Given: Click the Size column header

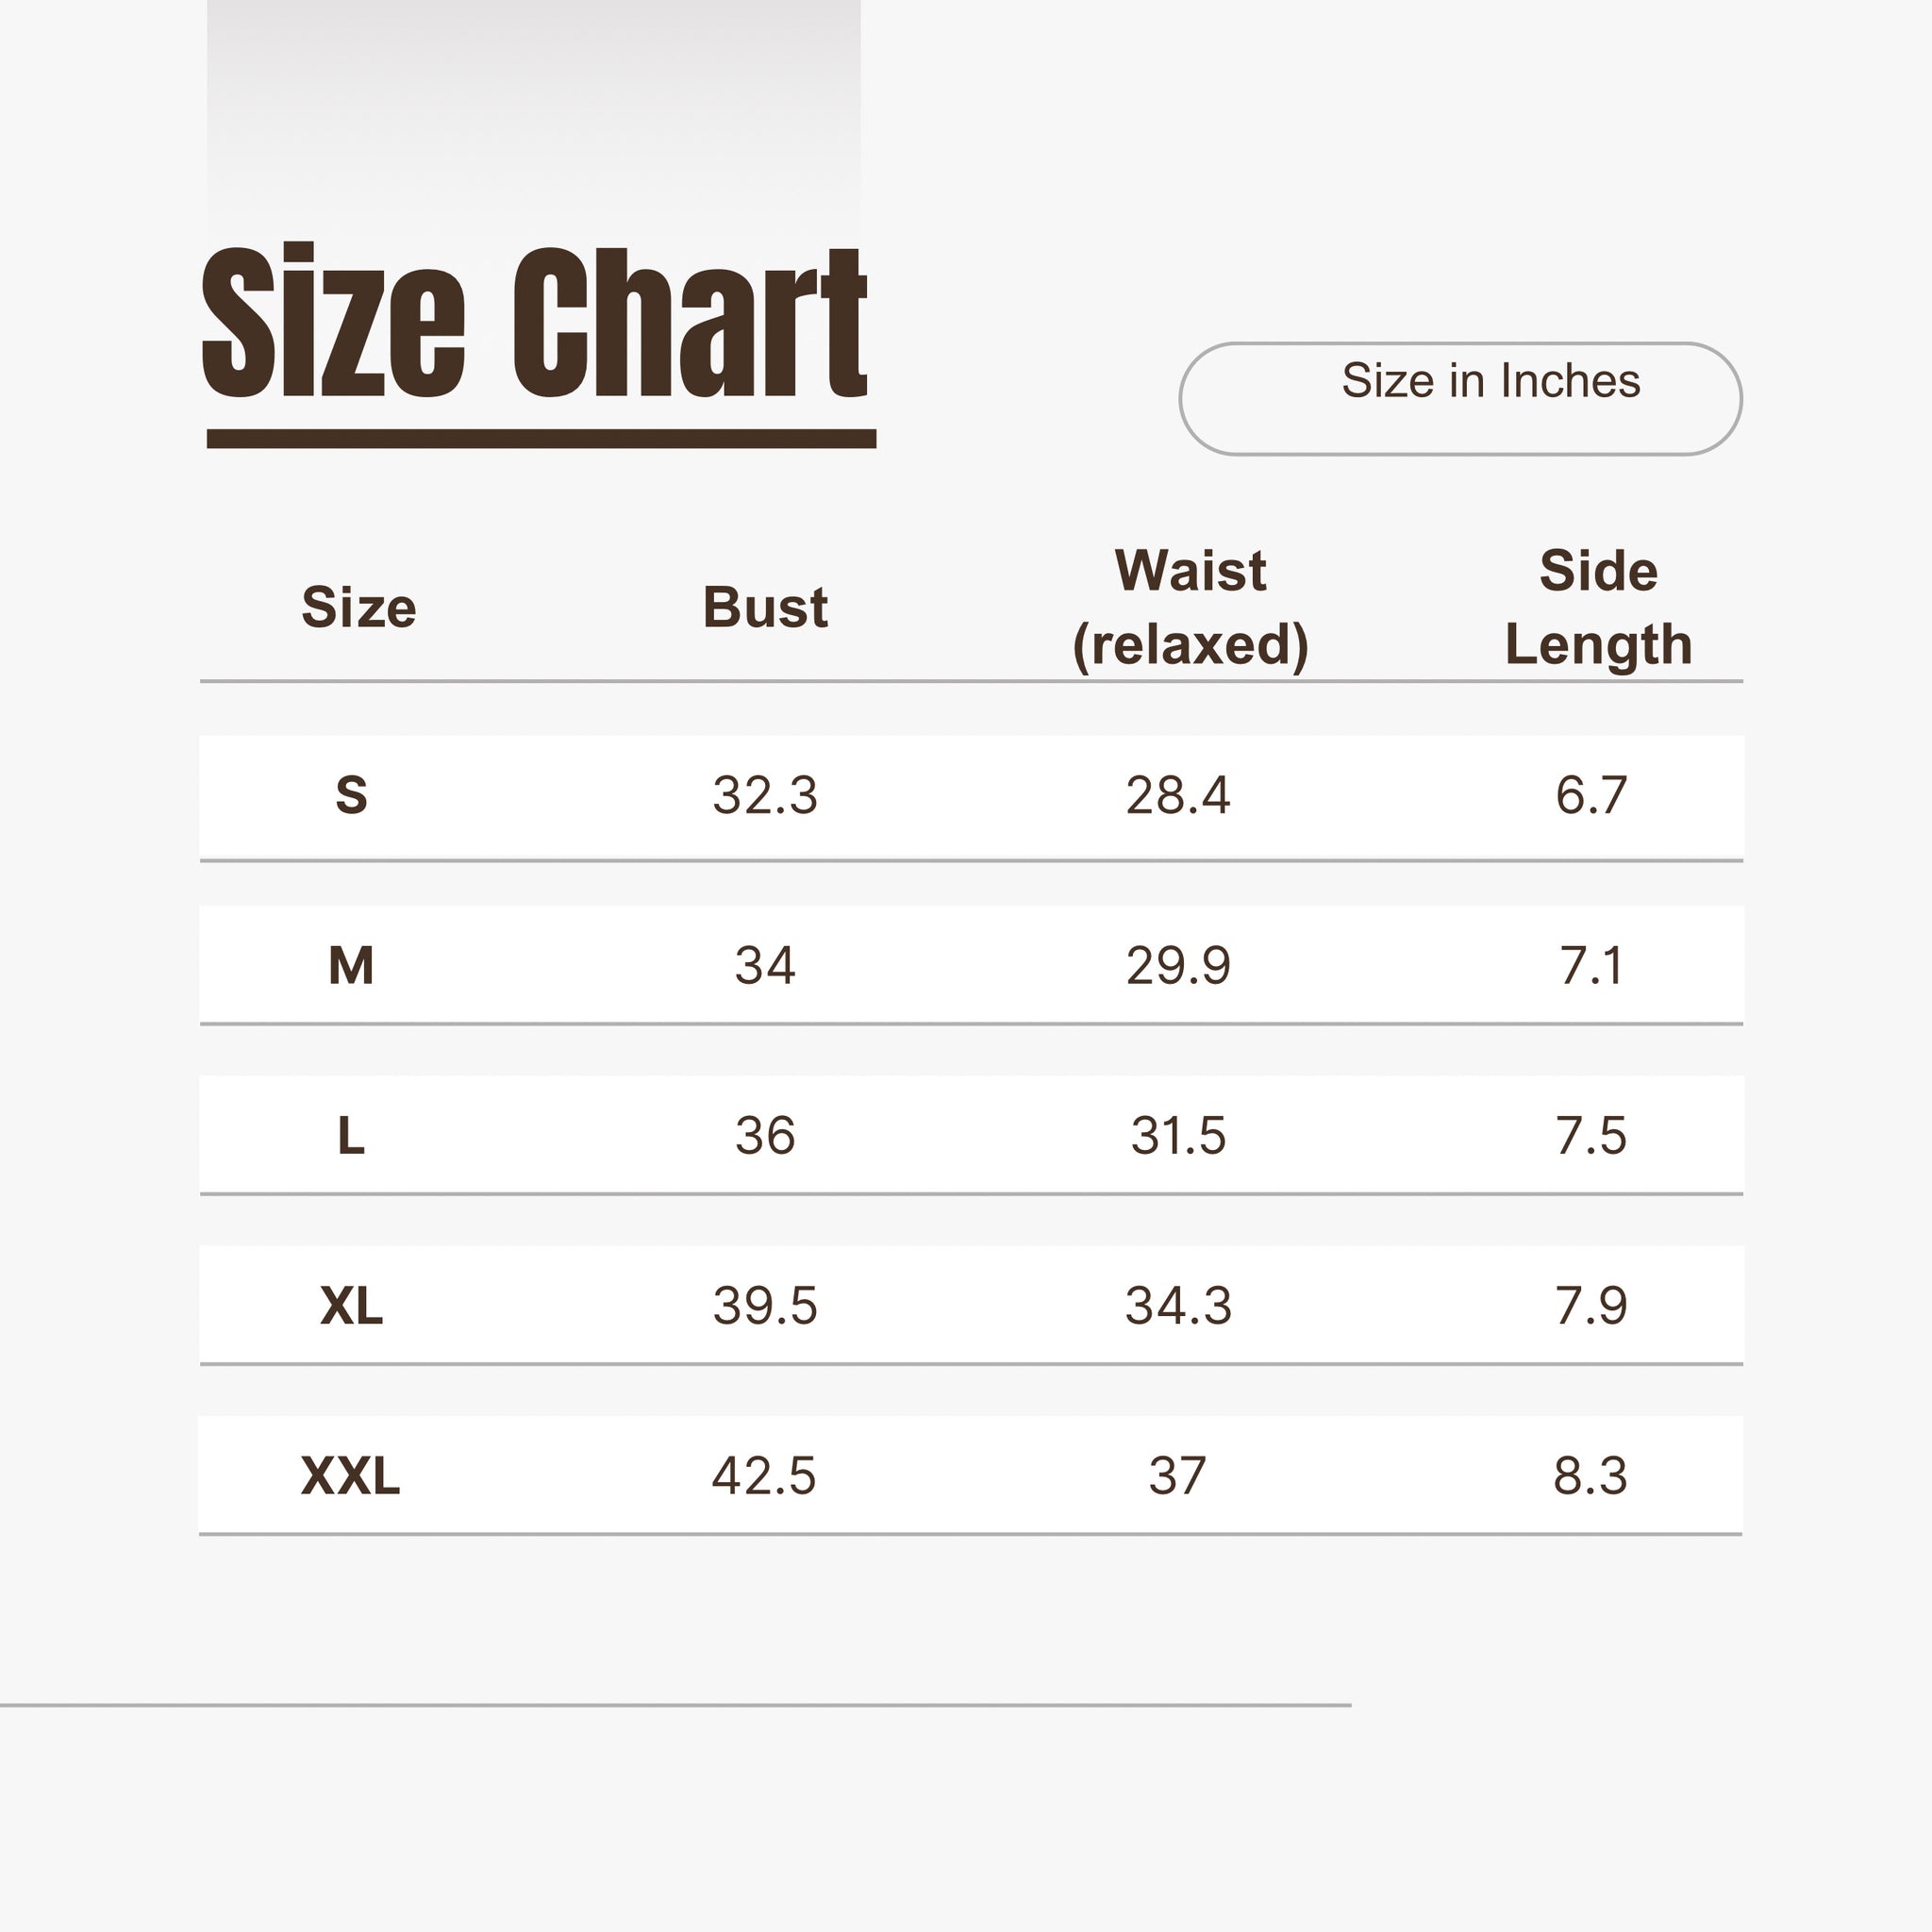Looking at the screenshot, I should point(359,607).
